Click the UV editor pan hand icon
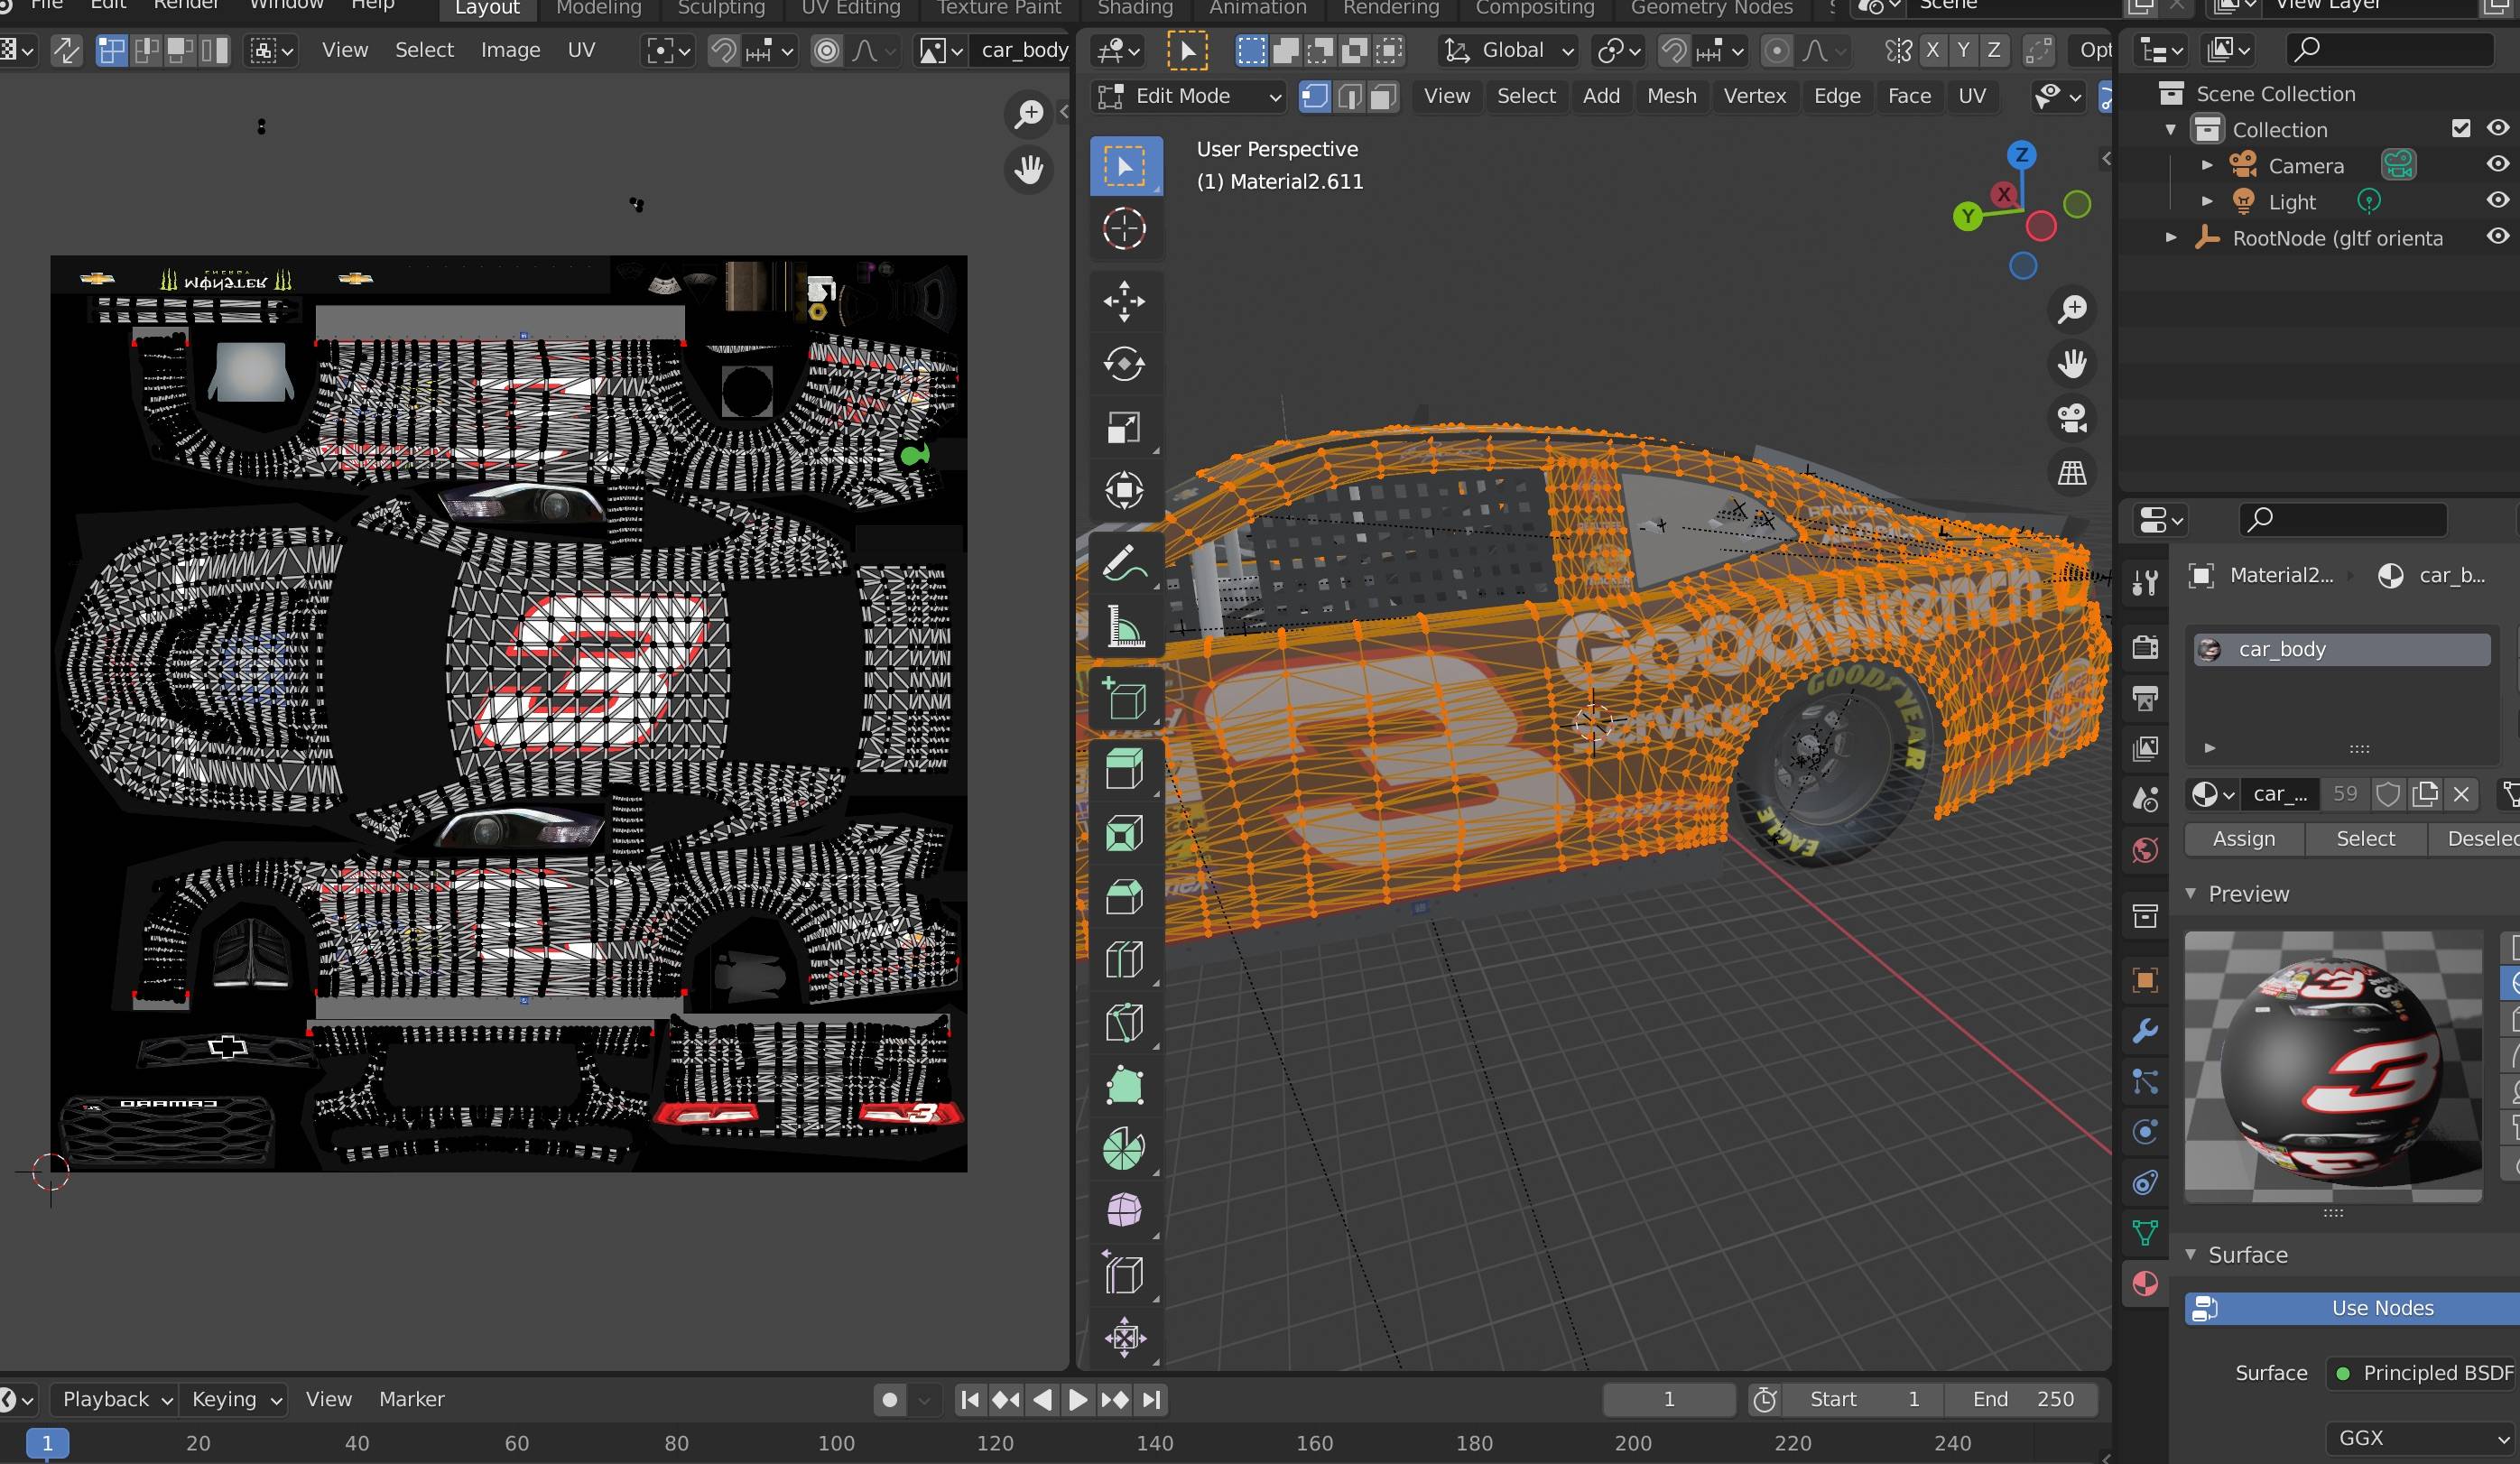This screenshot has width=2520, height=1464. pos(1028,169)
